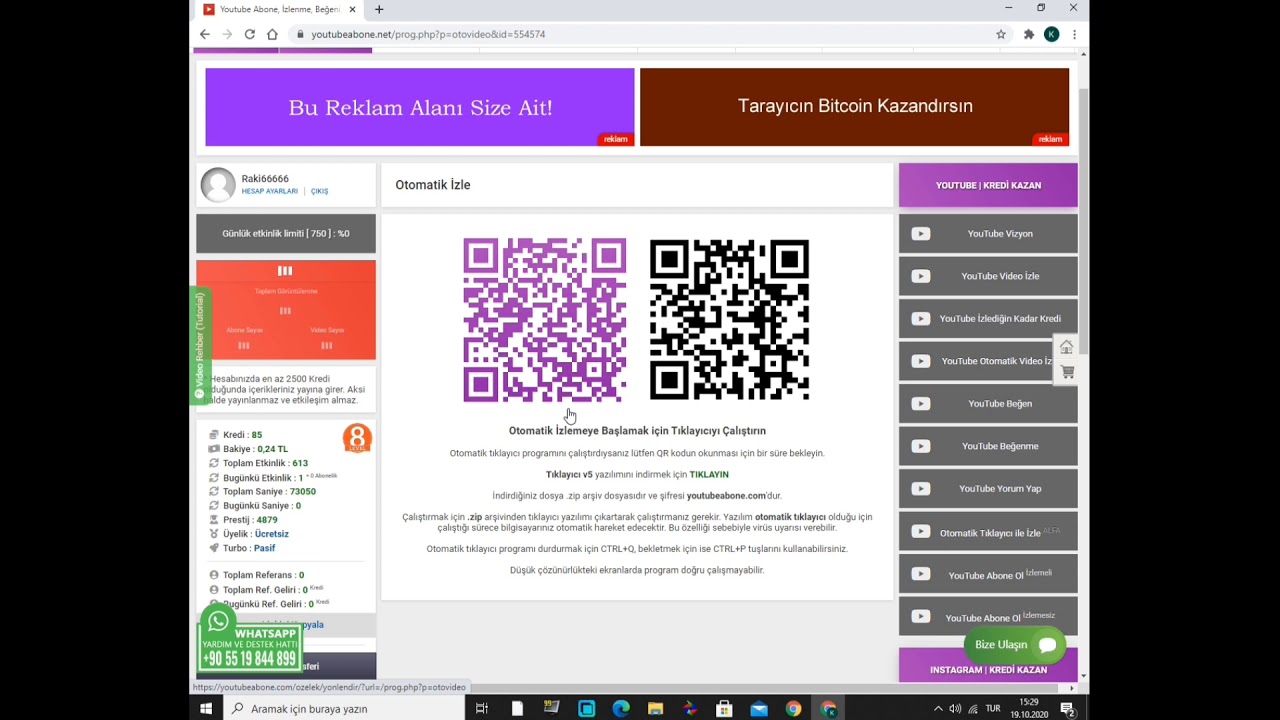Click the Üyelik : Ücretsiz membership value

coord(272,534)
